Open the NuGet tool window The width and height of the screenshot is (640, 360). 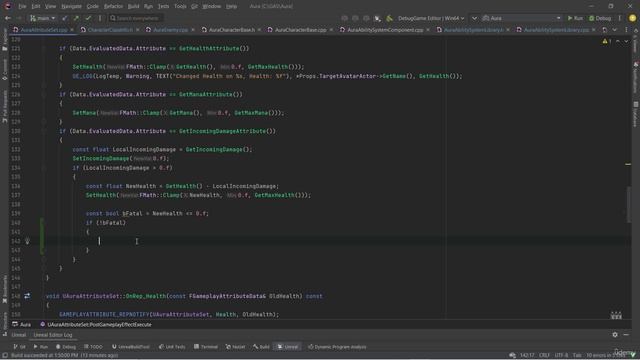click(236, 347)
